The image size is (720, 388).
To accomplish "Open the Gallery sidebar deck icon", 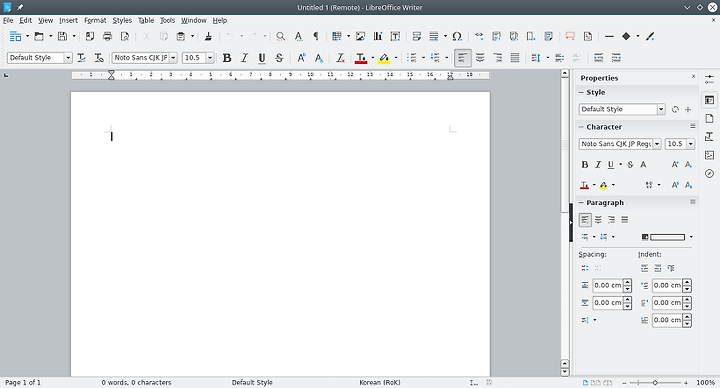I will pyautogui.click(x=709, y=155).
